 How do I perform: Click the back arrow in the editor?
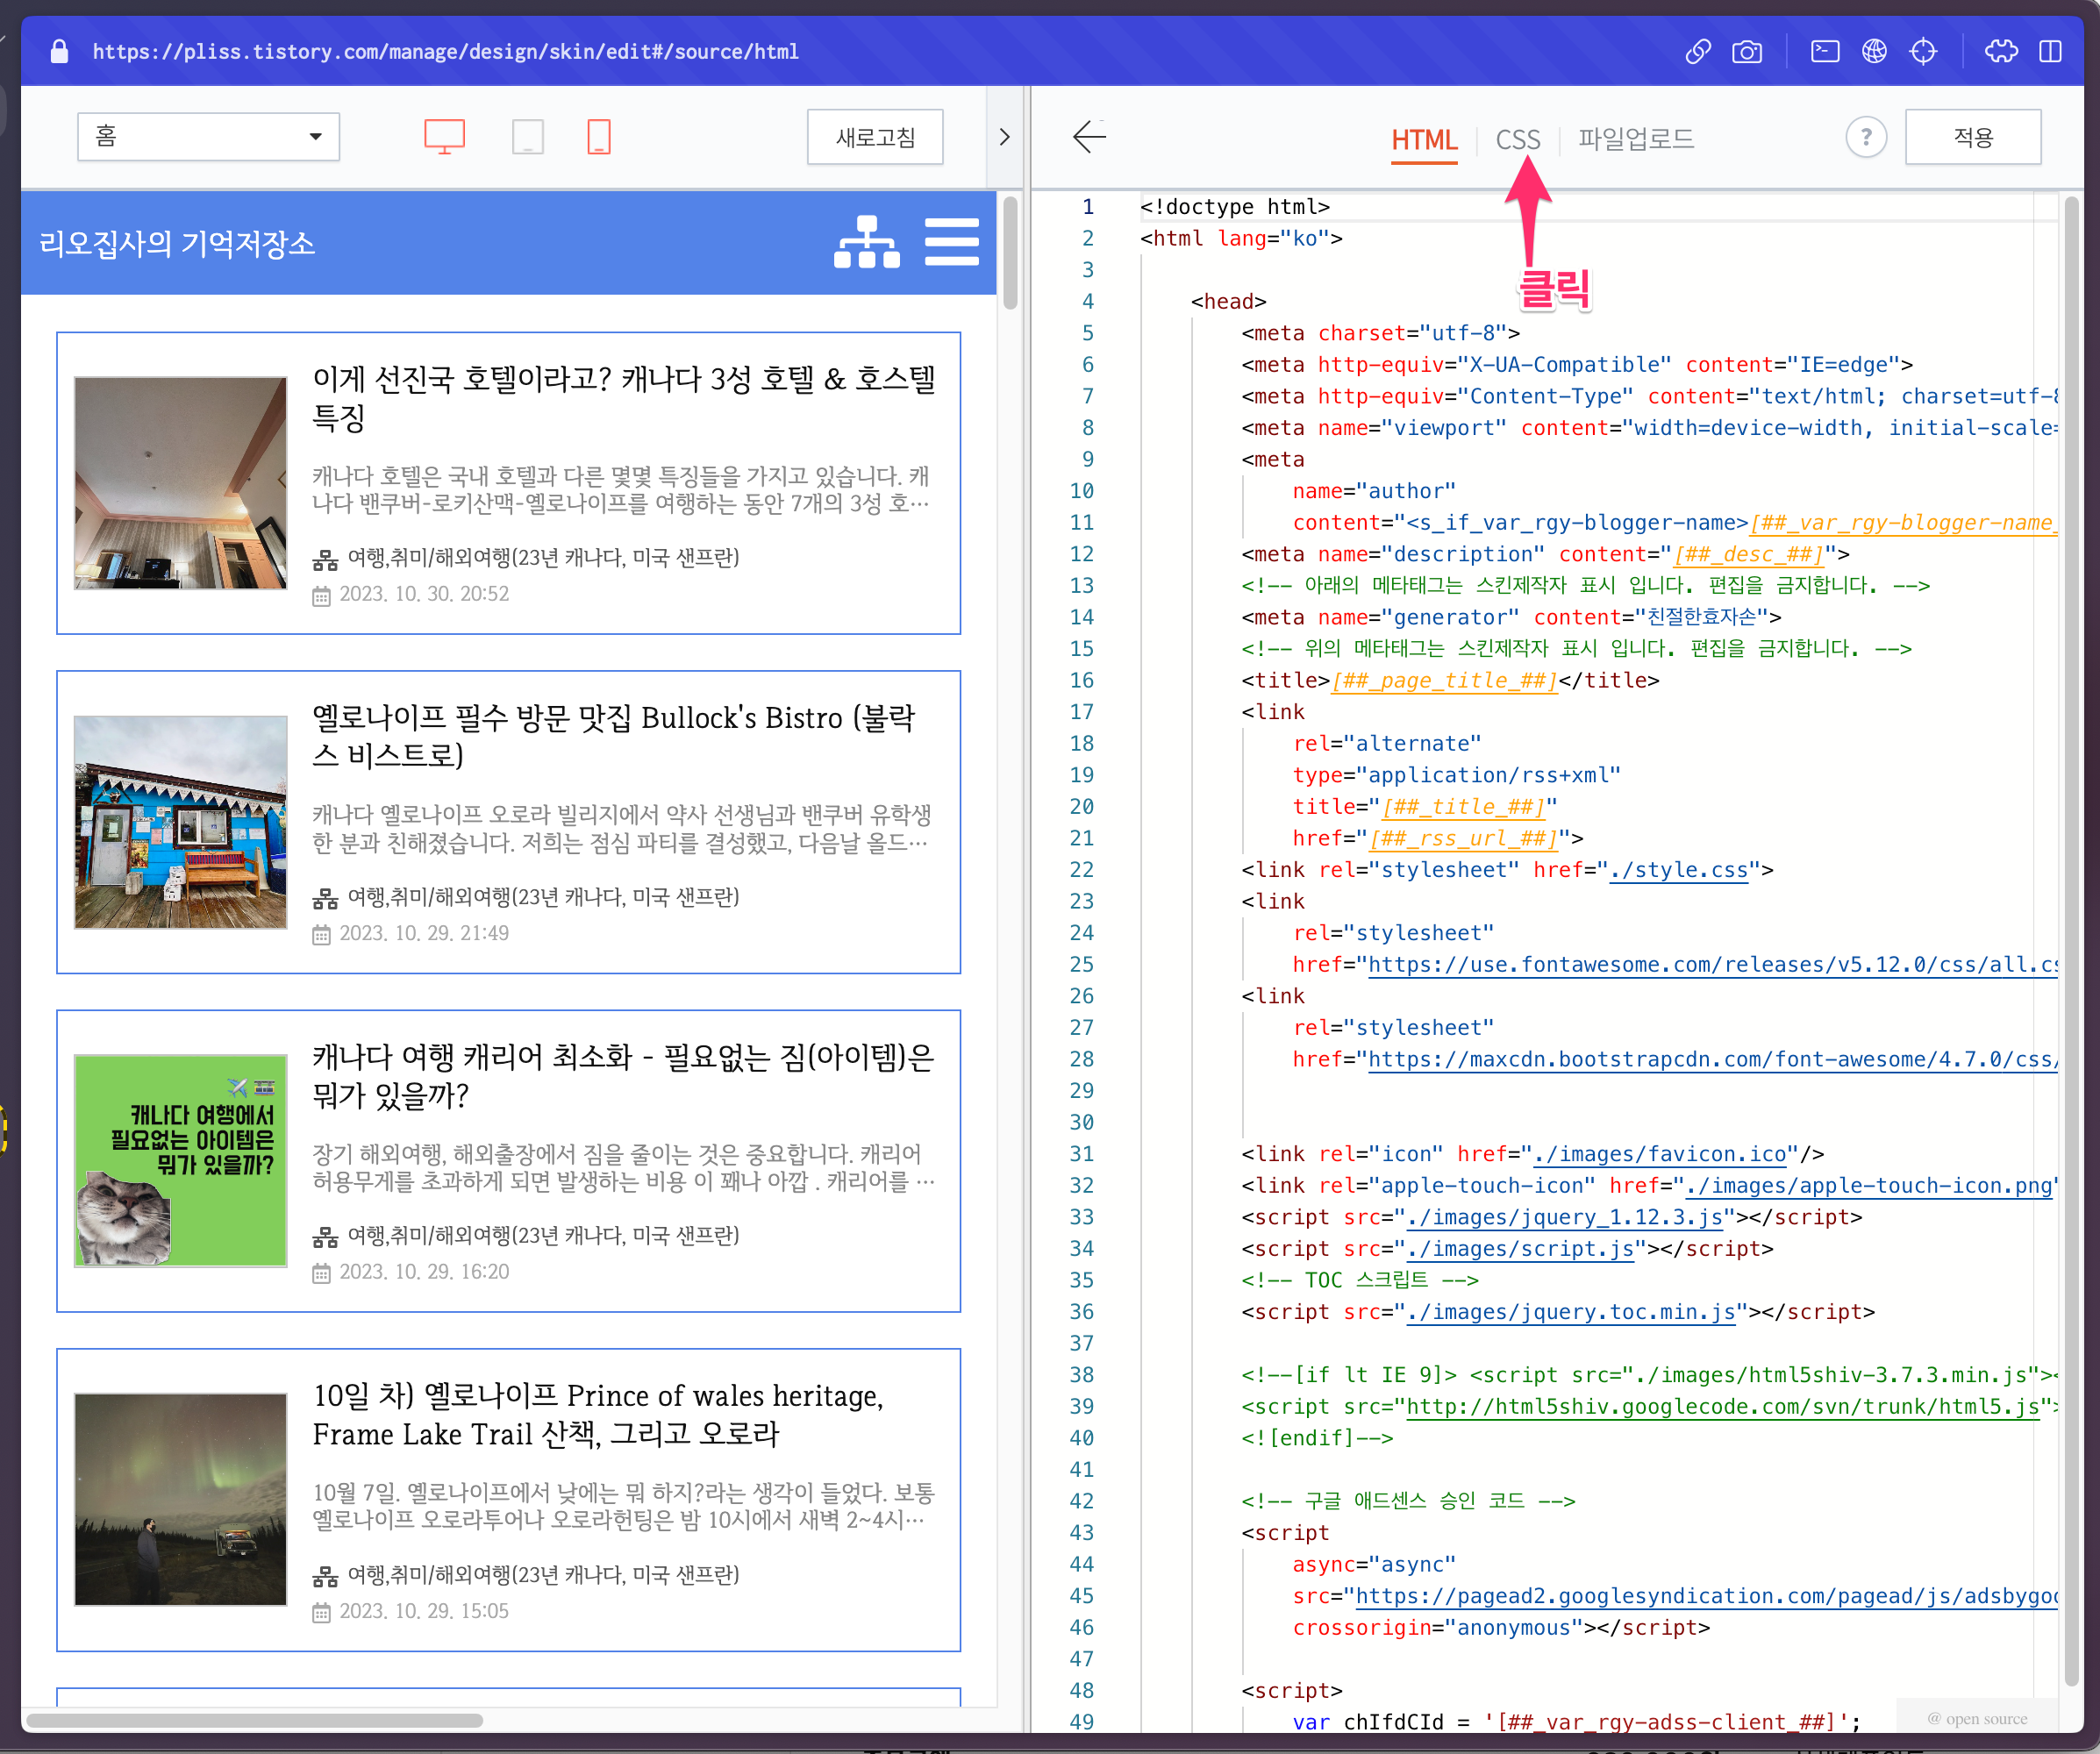[1088, 138]
